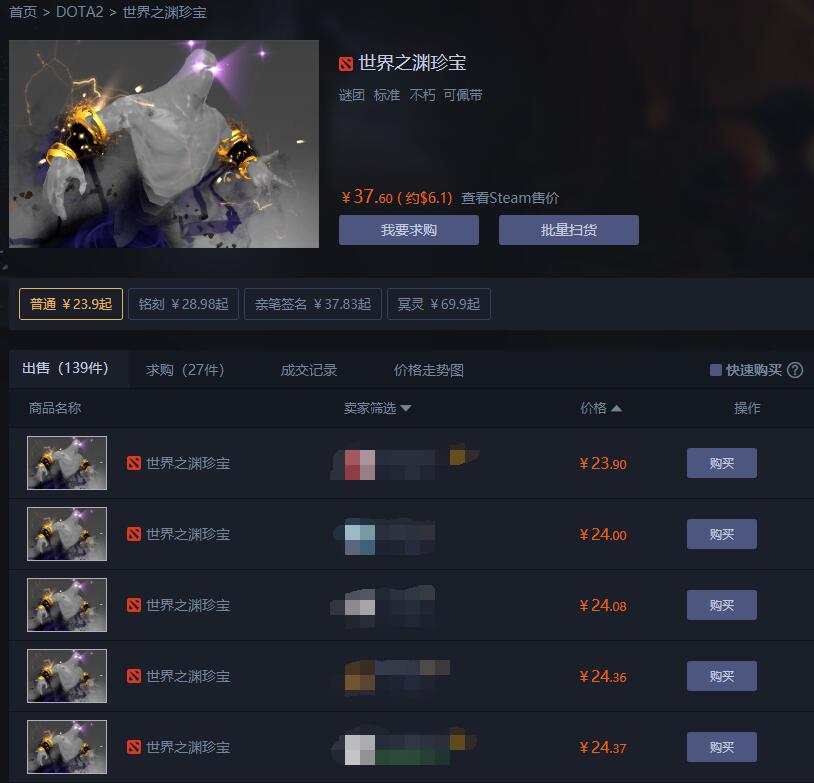The image size is (814, 783).
Task: Click the DOTA2 icon in the ¥24.36 listing
Action: [x=134, y=676]
